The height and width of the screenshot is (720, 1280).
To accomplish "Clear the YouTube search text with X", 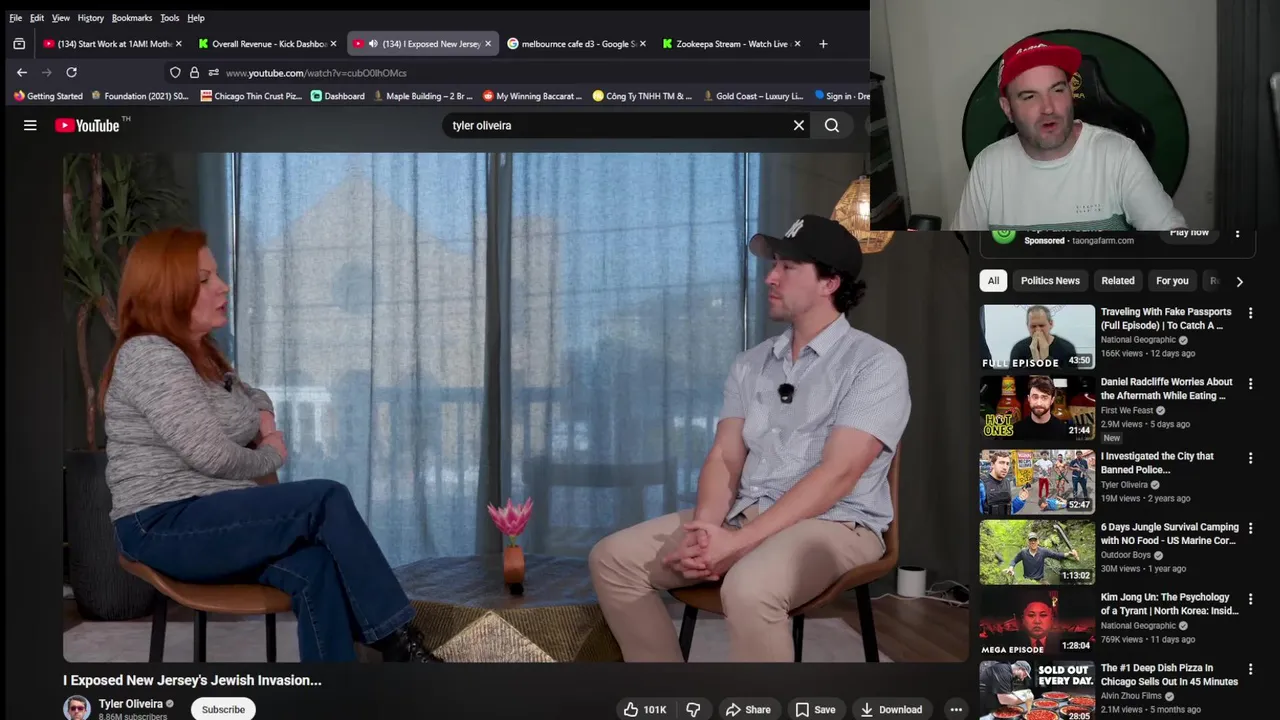I will pos(799,125).
